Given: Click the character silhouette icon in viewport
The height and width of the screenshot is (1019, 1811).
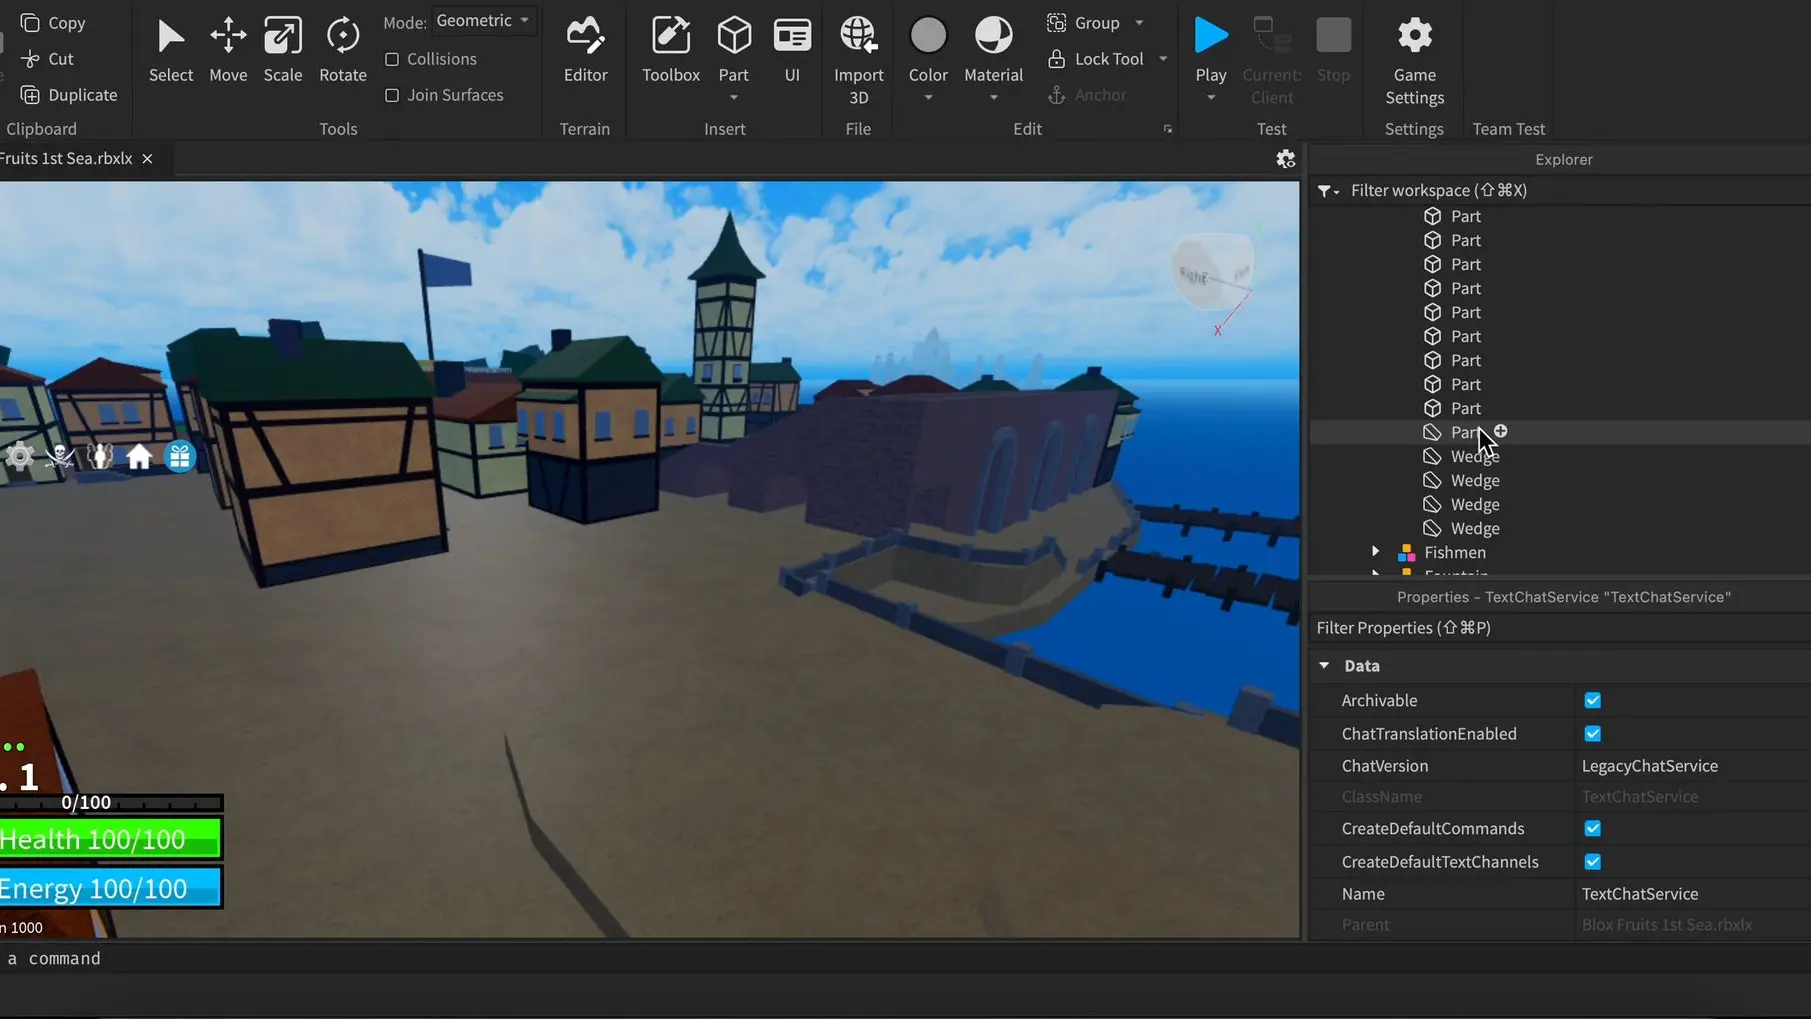Looking at the screenshot, I should [x=100, y=457].
